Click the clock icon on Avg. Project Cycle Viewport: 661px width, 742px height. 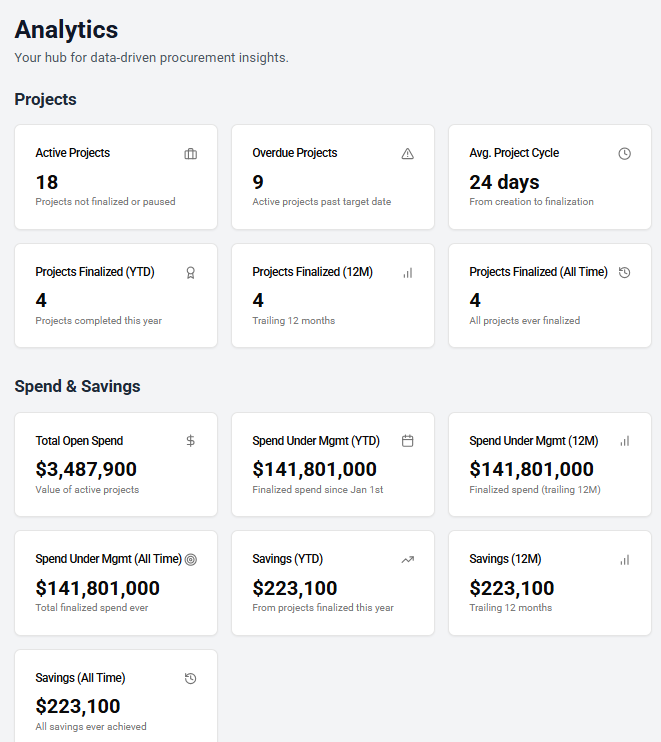624,154
